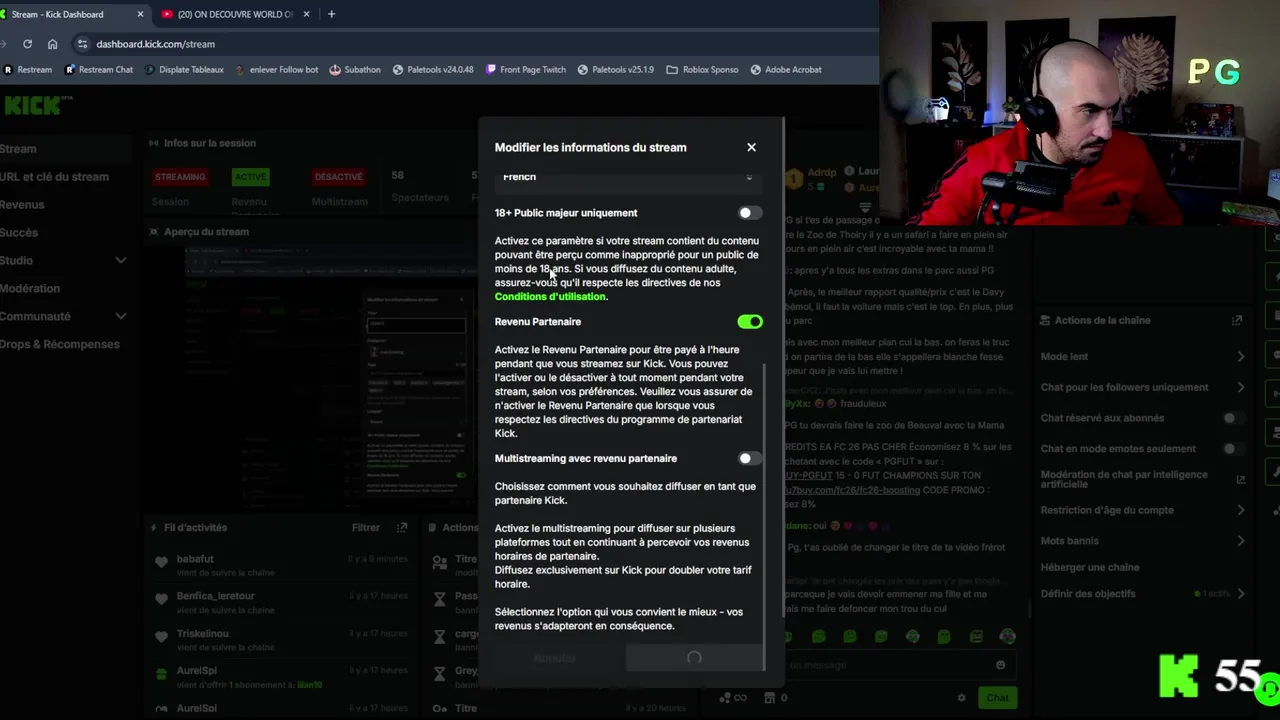Reload the browser page
This screenshot has height=720, width=1280.
(x=27, y=44)
